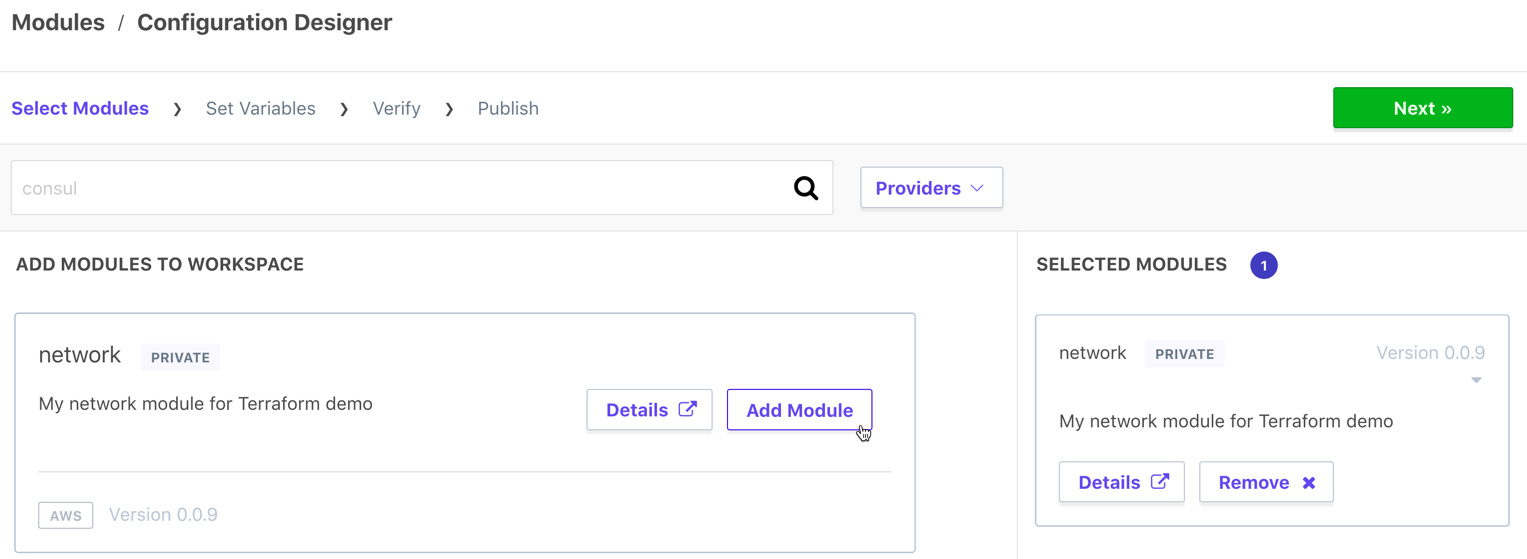Click the external link icon in selected Details

point(1160,481)
